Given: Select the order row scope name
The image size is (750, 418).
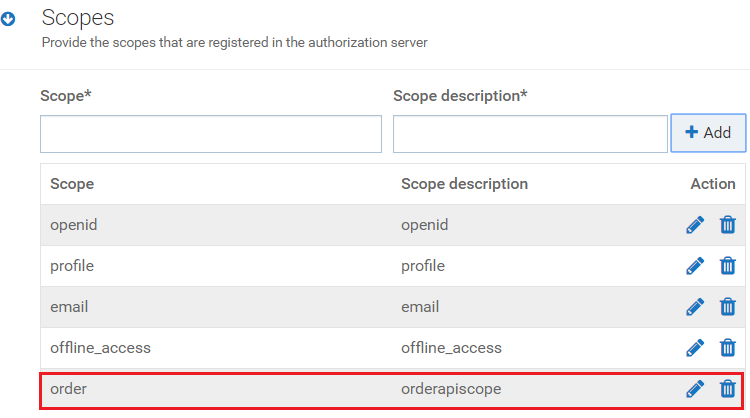Looking at the screenshot, I should [x=68, y=389].
